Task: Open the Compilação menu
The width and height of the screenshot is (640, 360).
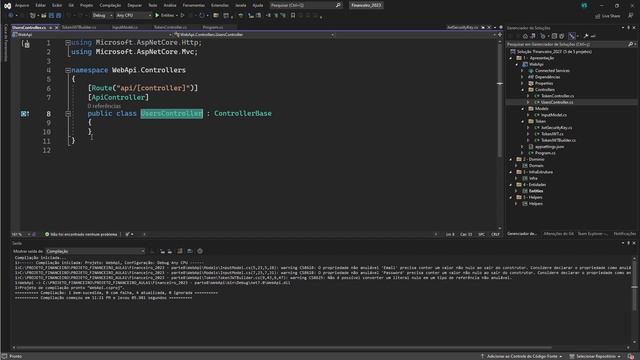Action: click(110, 5)
